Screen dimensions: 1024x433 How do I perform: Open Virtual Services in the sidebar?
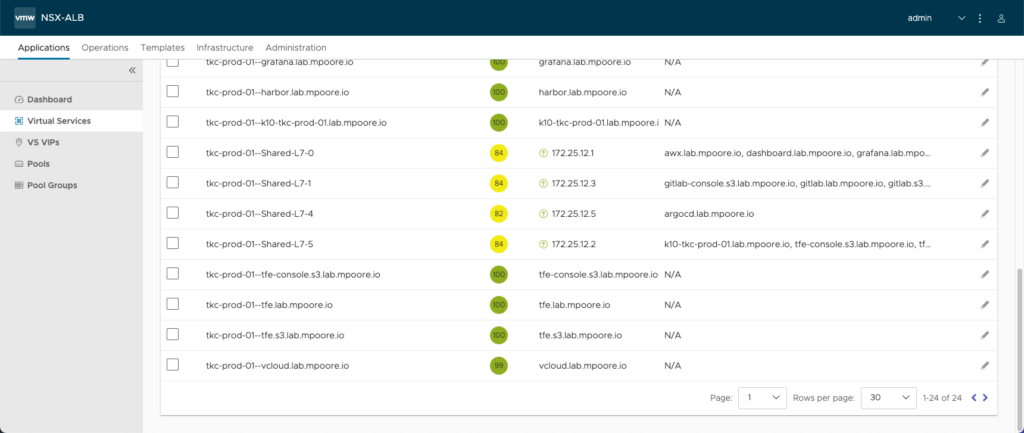point(71,121)
